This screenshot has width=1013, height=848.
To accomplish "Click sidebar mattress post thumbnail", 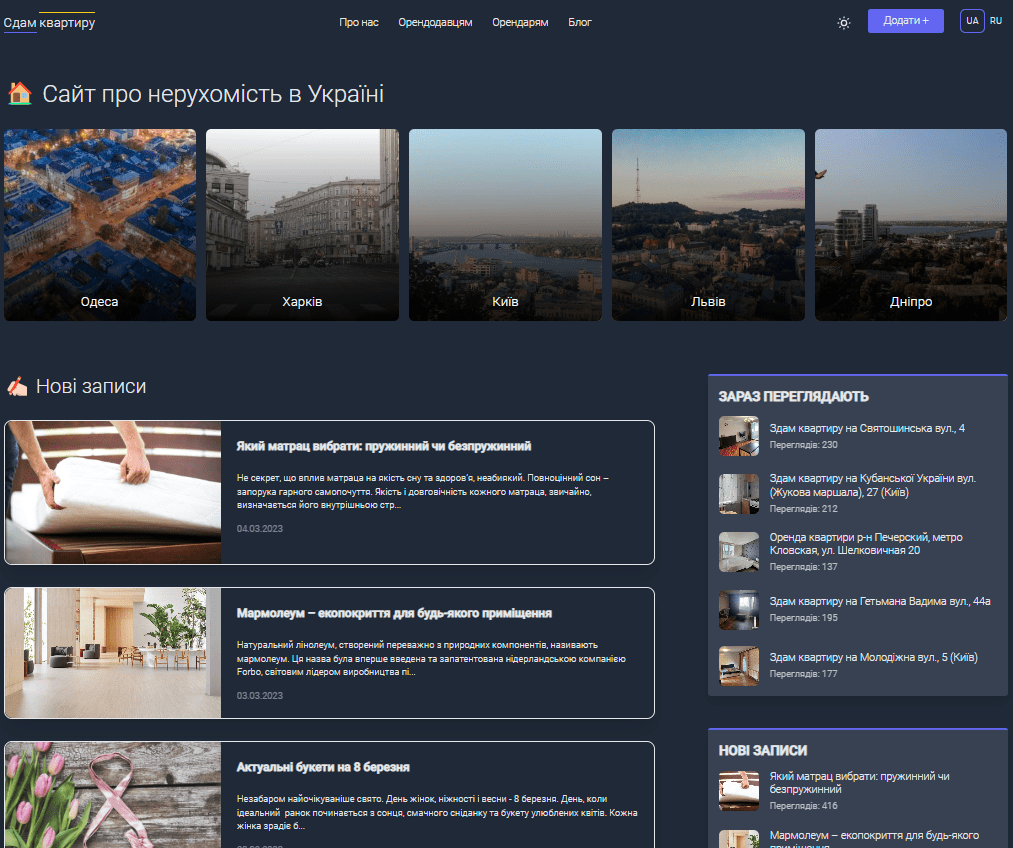I will (x=738, y=791).
